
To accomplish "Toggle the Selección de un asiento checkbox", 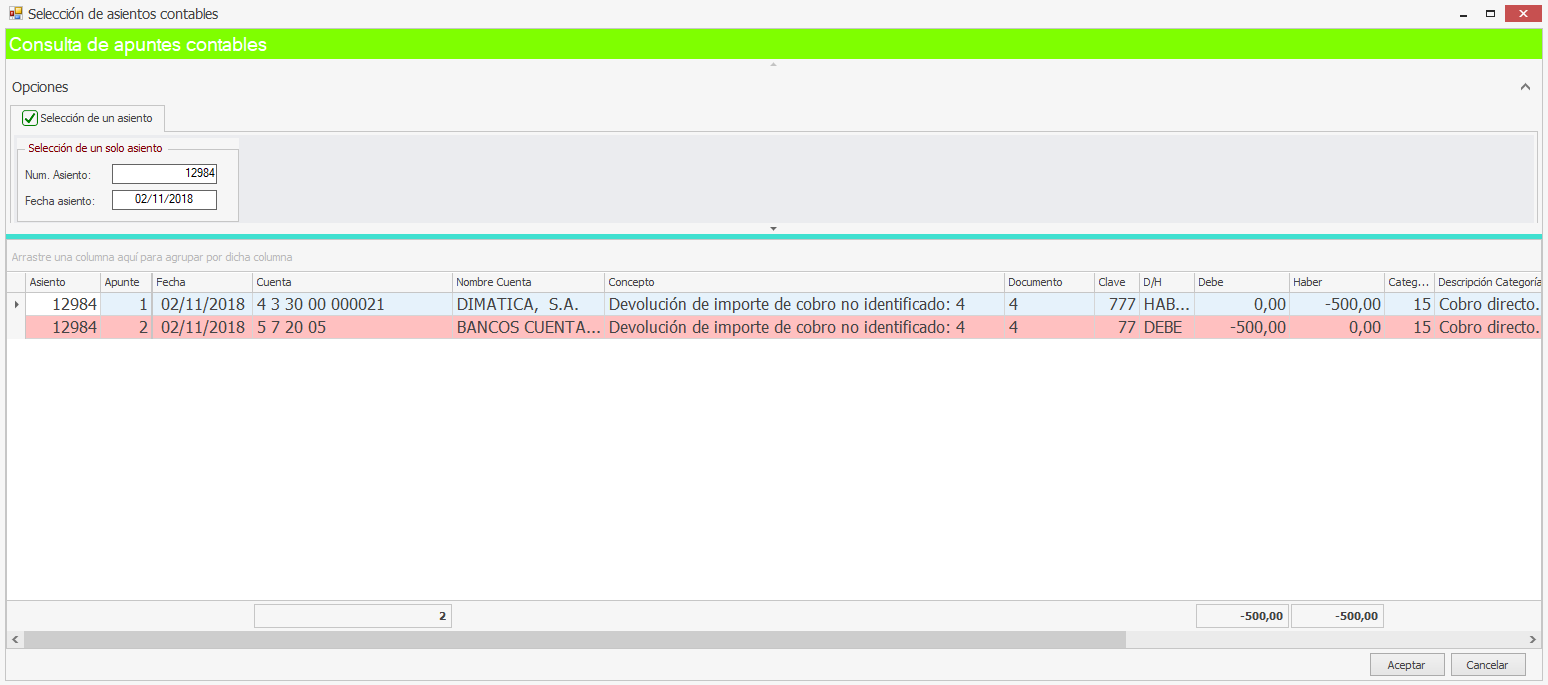I will pyautogui.click(x=30, y=118).
